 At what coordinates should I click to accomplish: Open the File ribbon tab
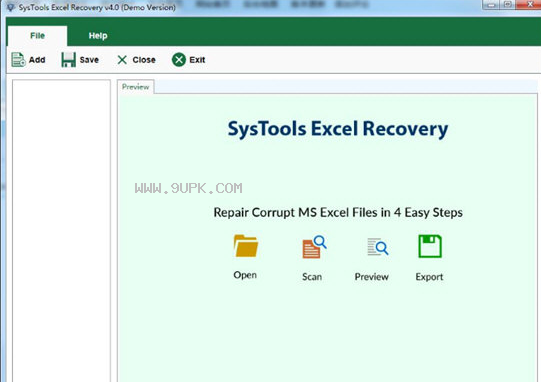coord(37,36)
